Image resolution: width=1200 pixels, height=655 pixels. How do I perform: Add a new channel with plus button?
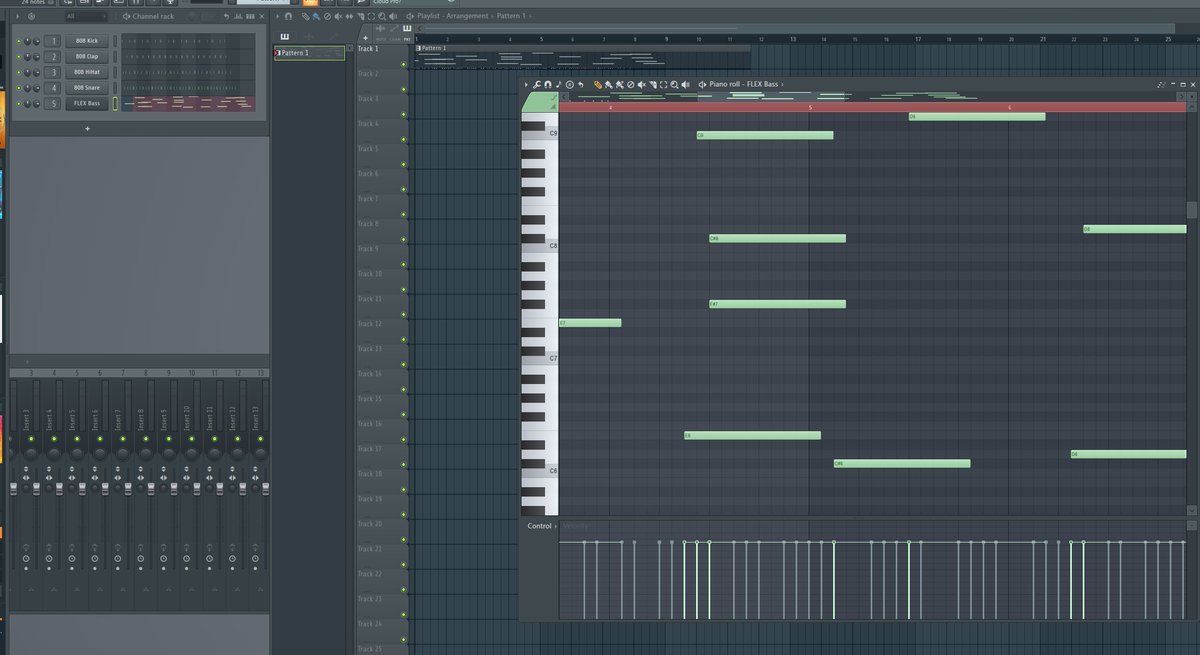click(87, 129)
